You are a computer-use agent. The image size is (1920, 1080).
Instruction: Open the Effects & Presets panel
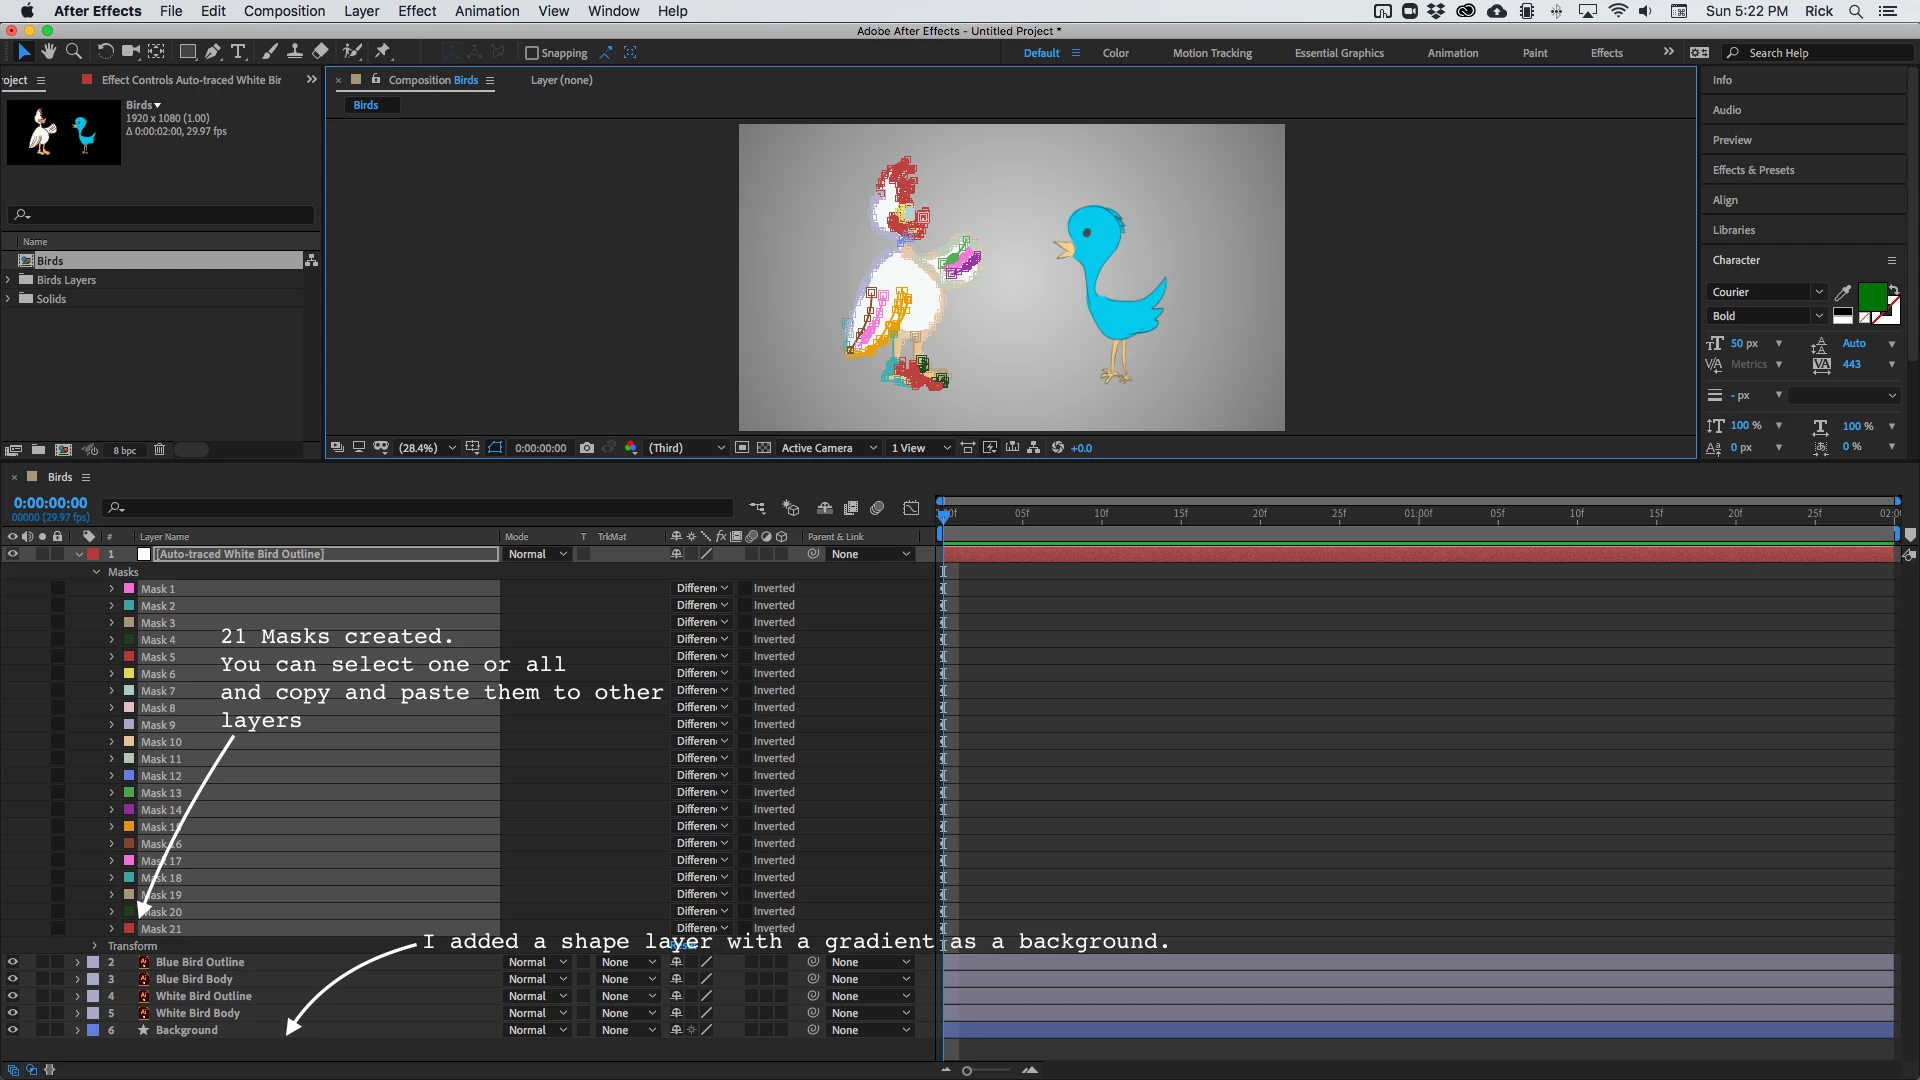[x=1753, y=170]
